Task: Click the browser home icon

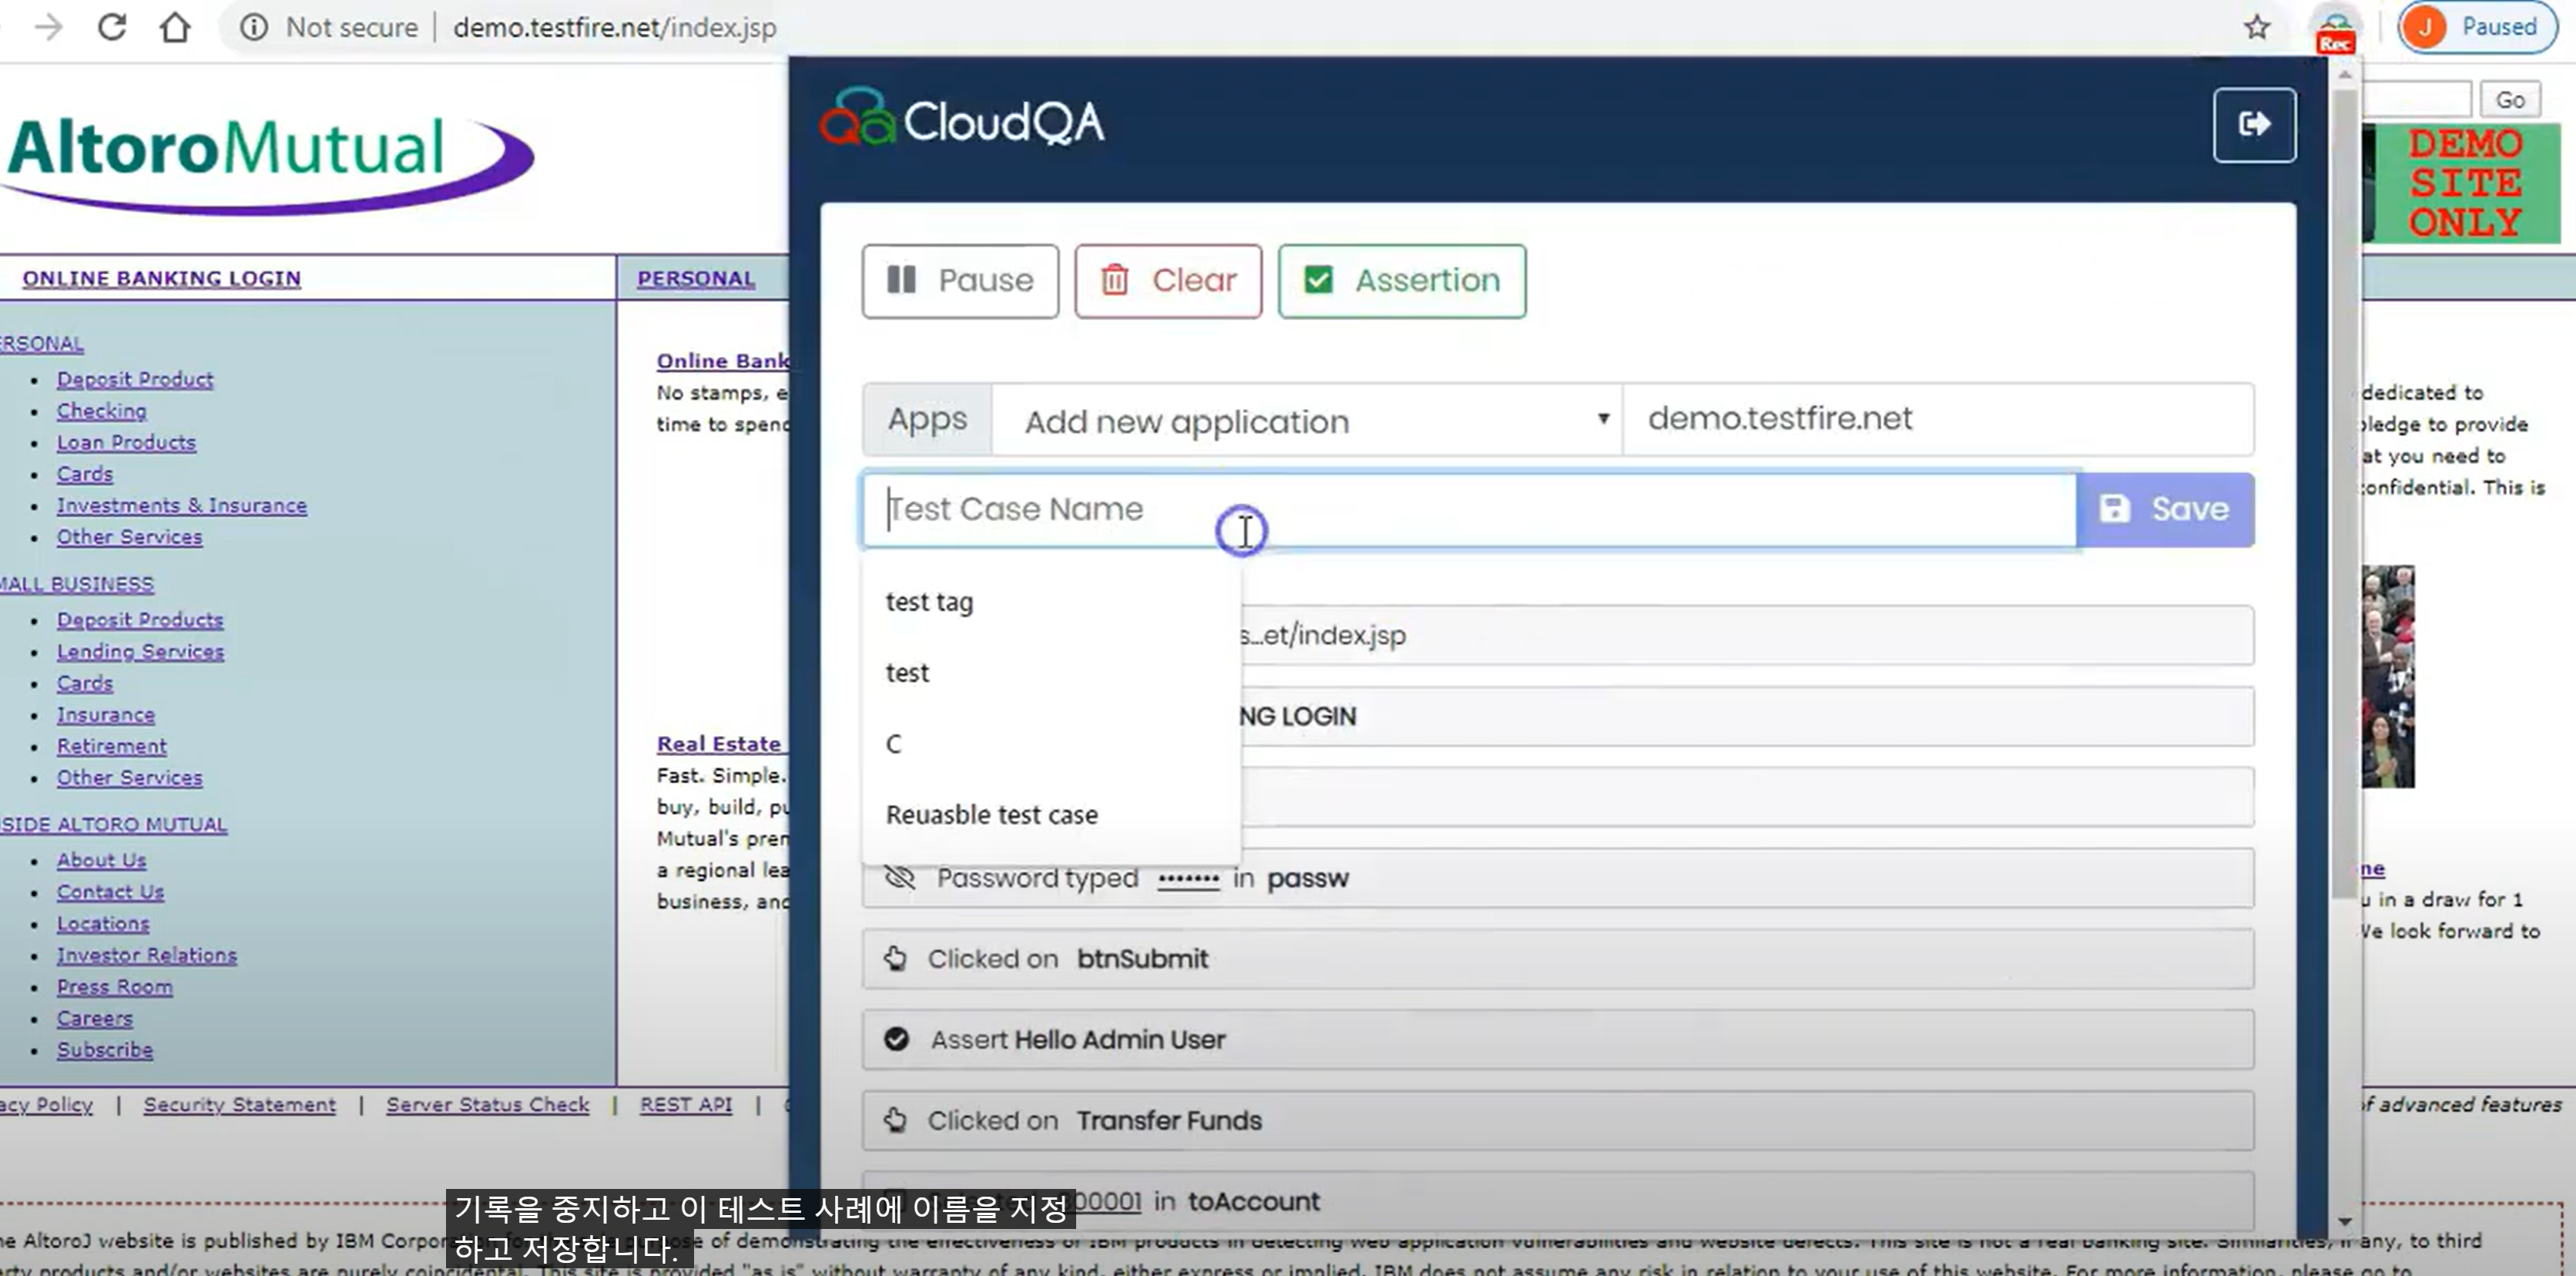Action: 175,27
